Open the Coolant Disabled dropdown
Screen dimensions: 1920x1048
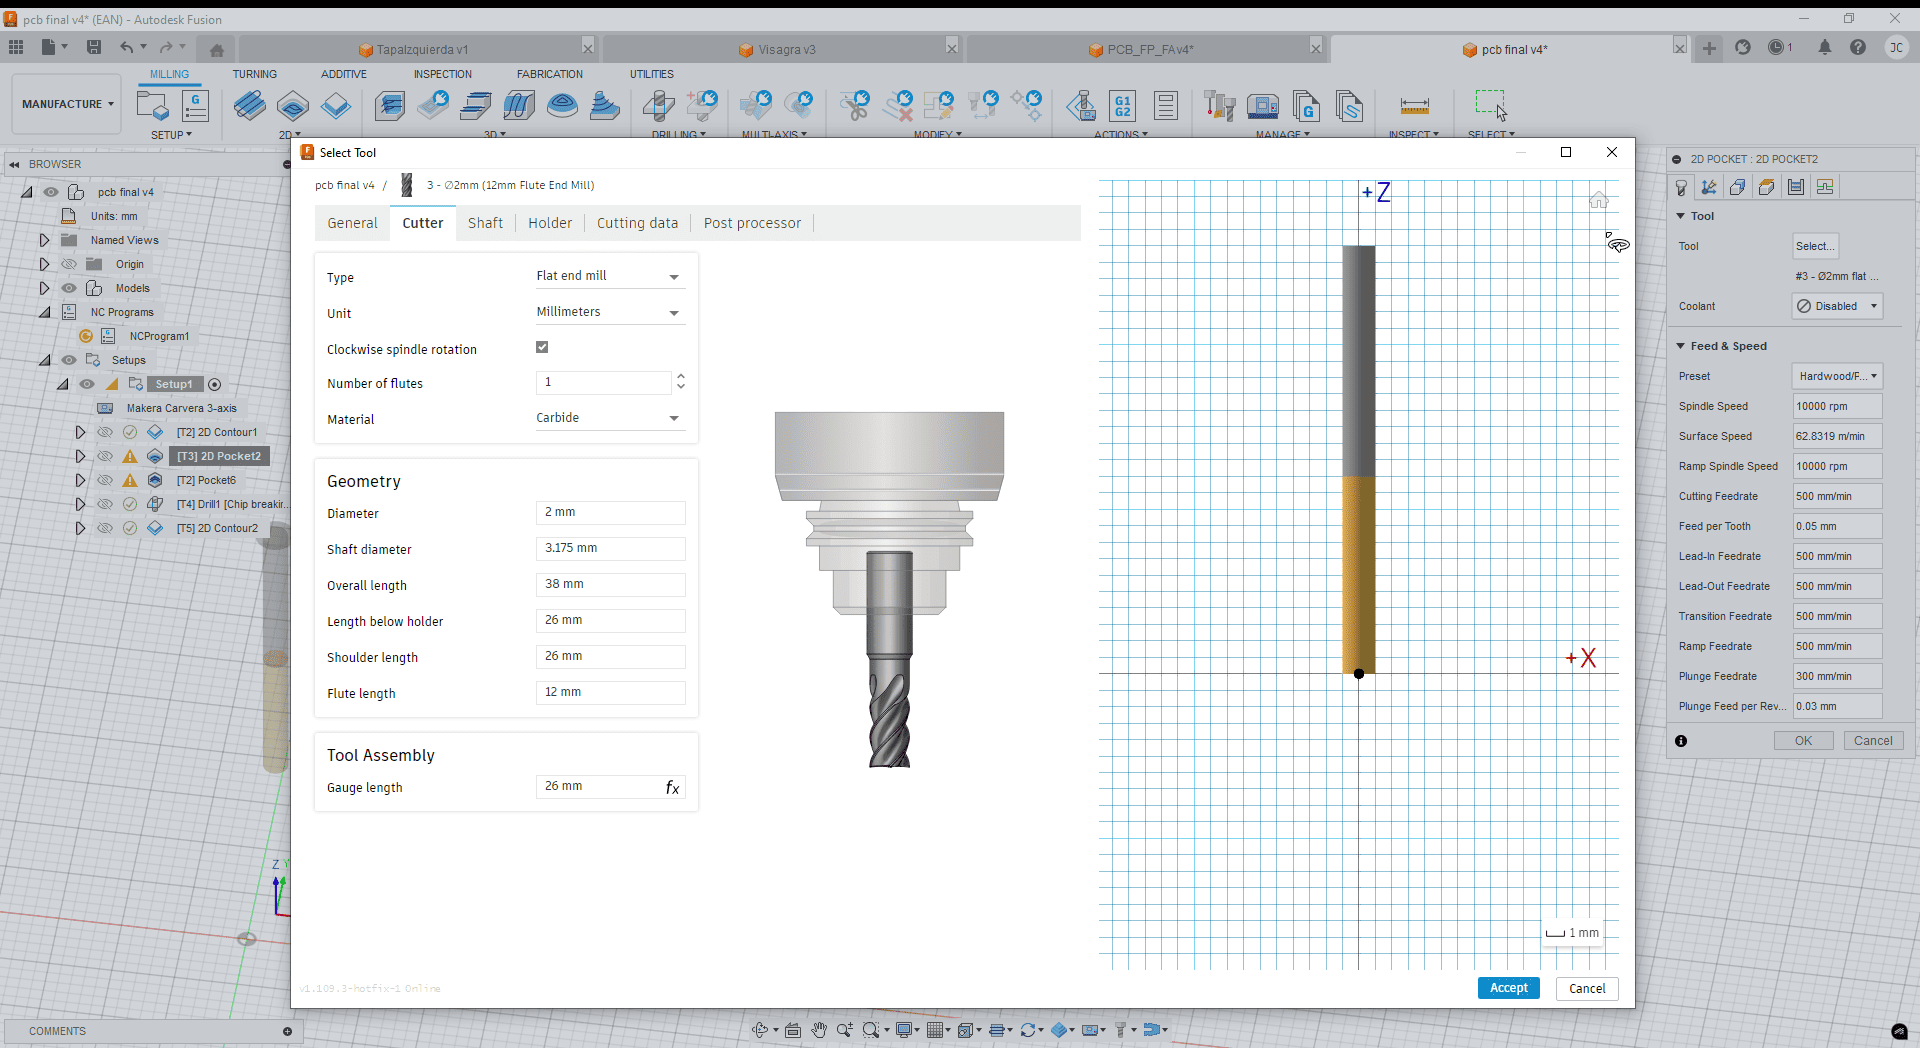[x=1837, y=306]
